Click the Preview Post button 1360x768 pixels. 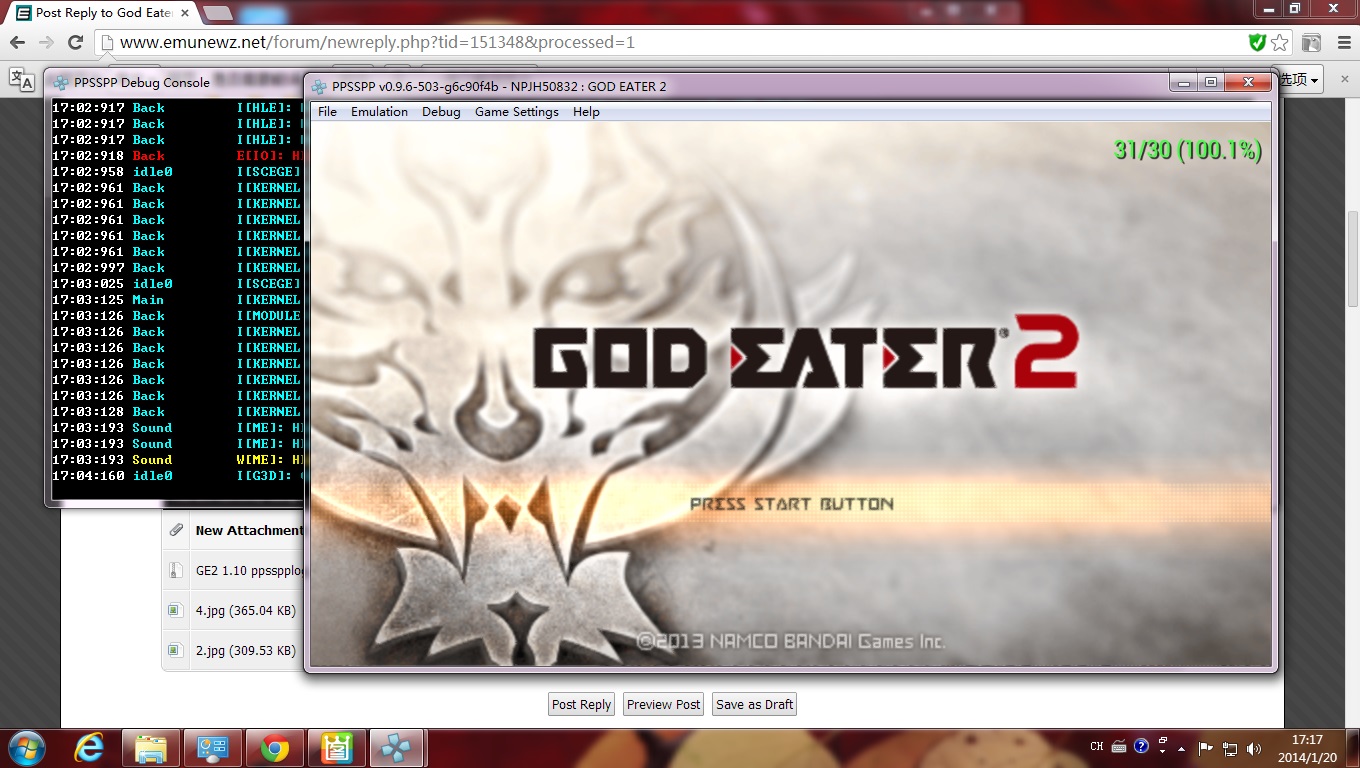click(x=663, y=704)
